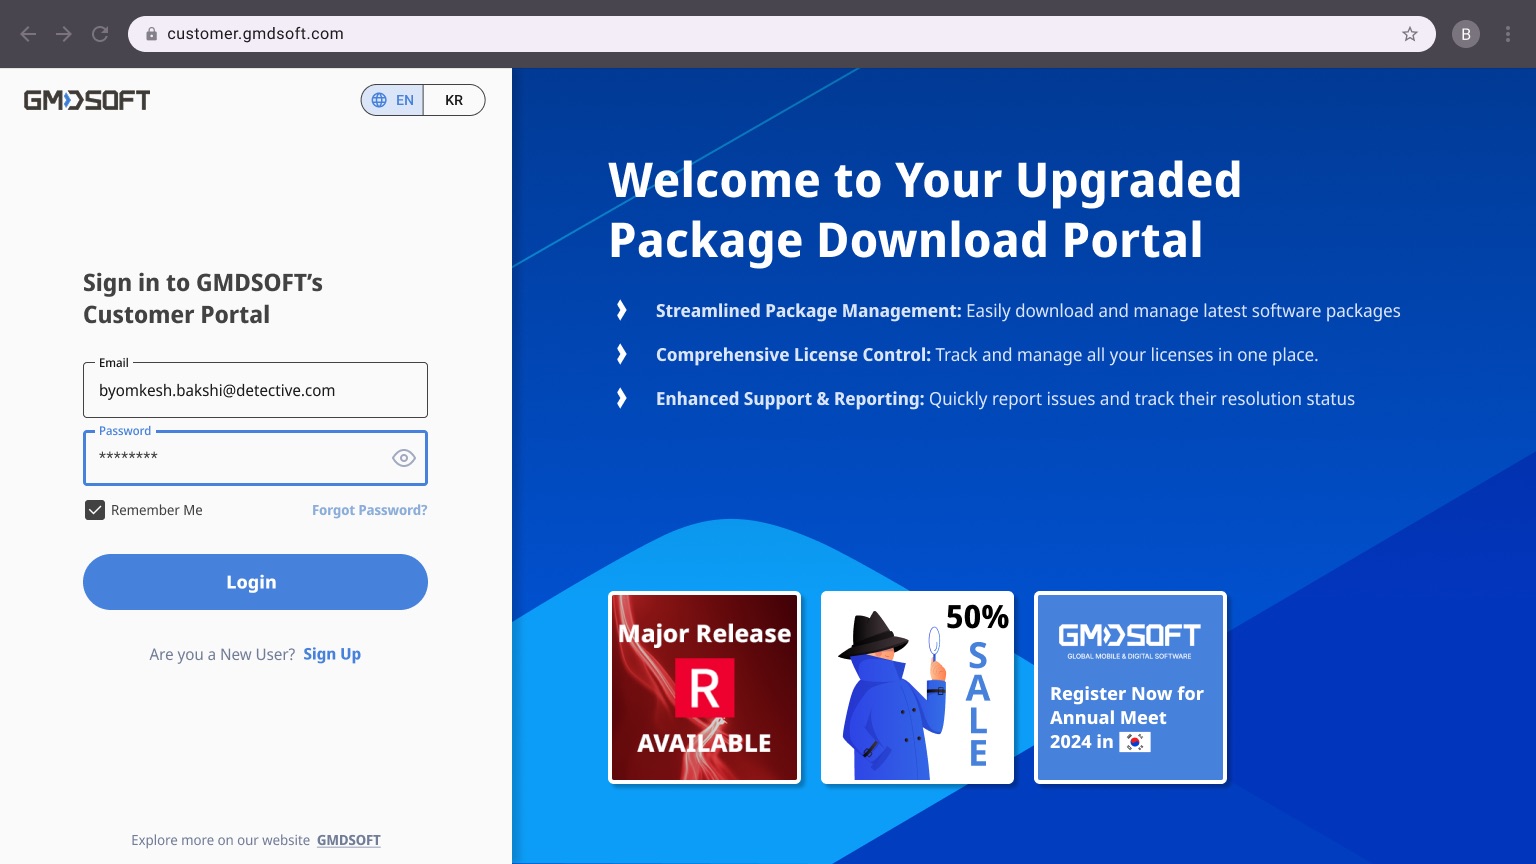Click the red R logo icon
This screenshot has height=864, width=1536.
coord(705,688)
